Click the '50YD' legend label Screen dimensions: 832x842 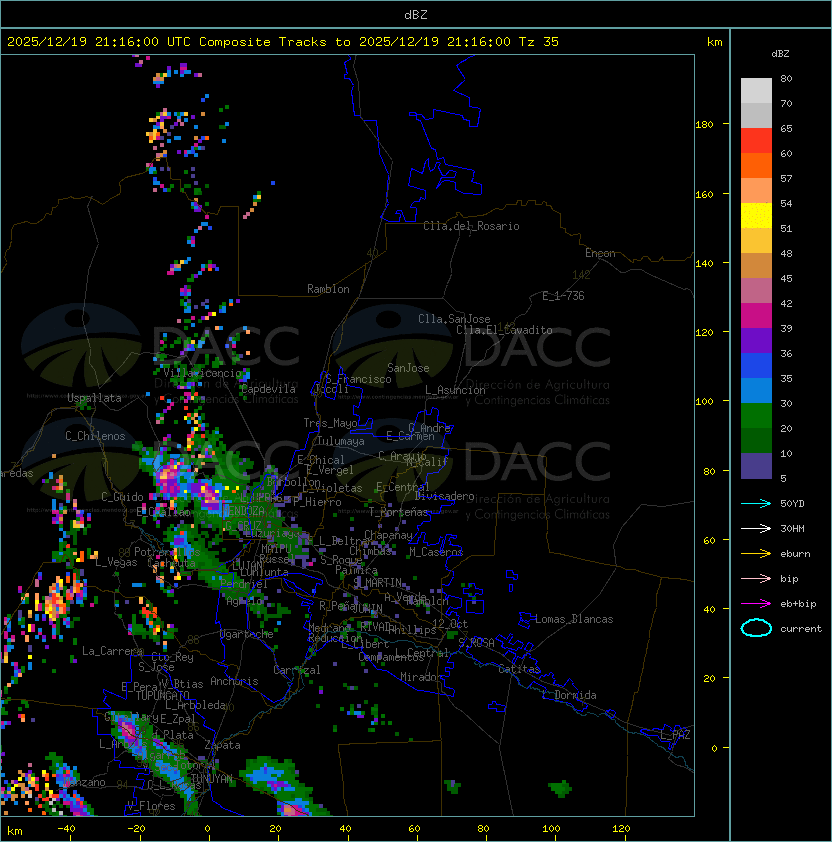pos(792,503)
